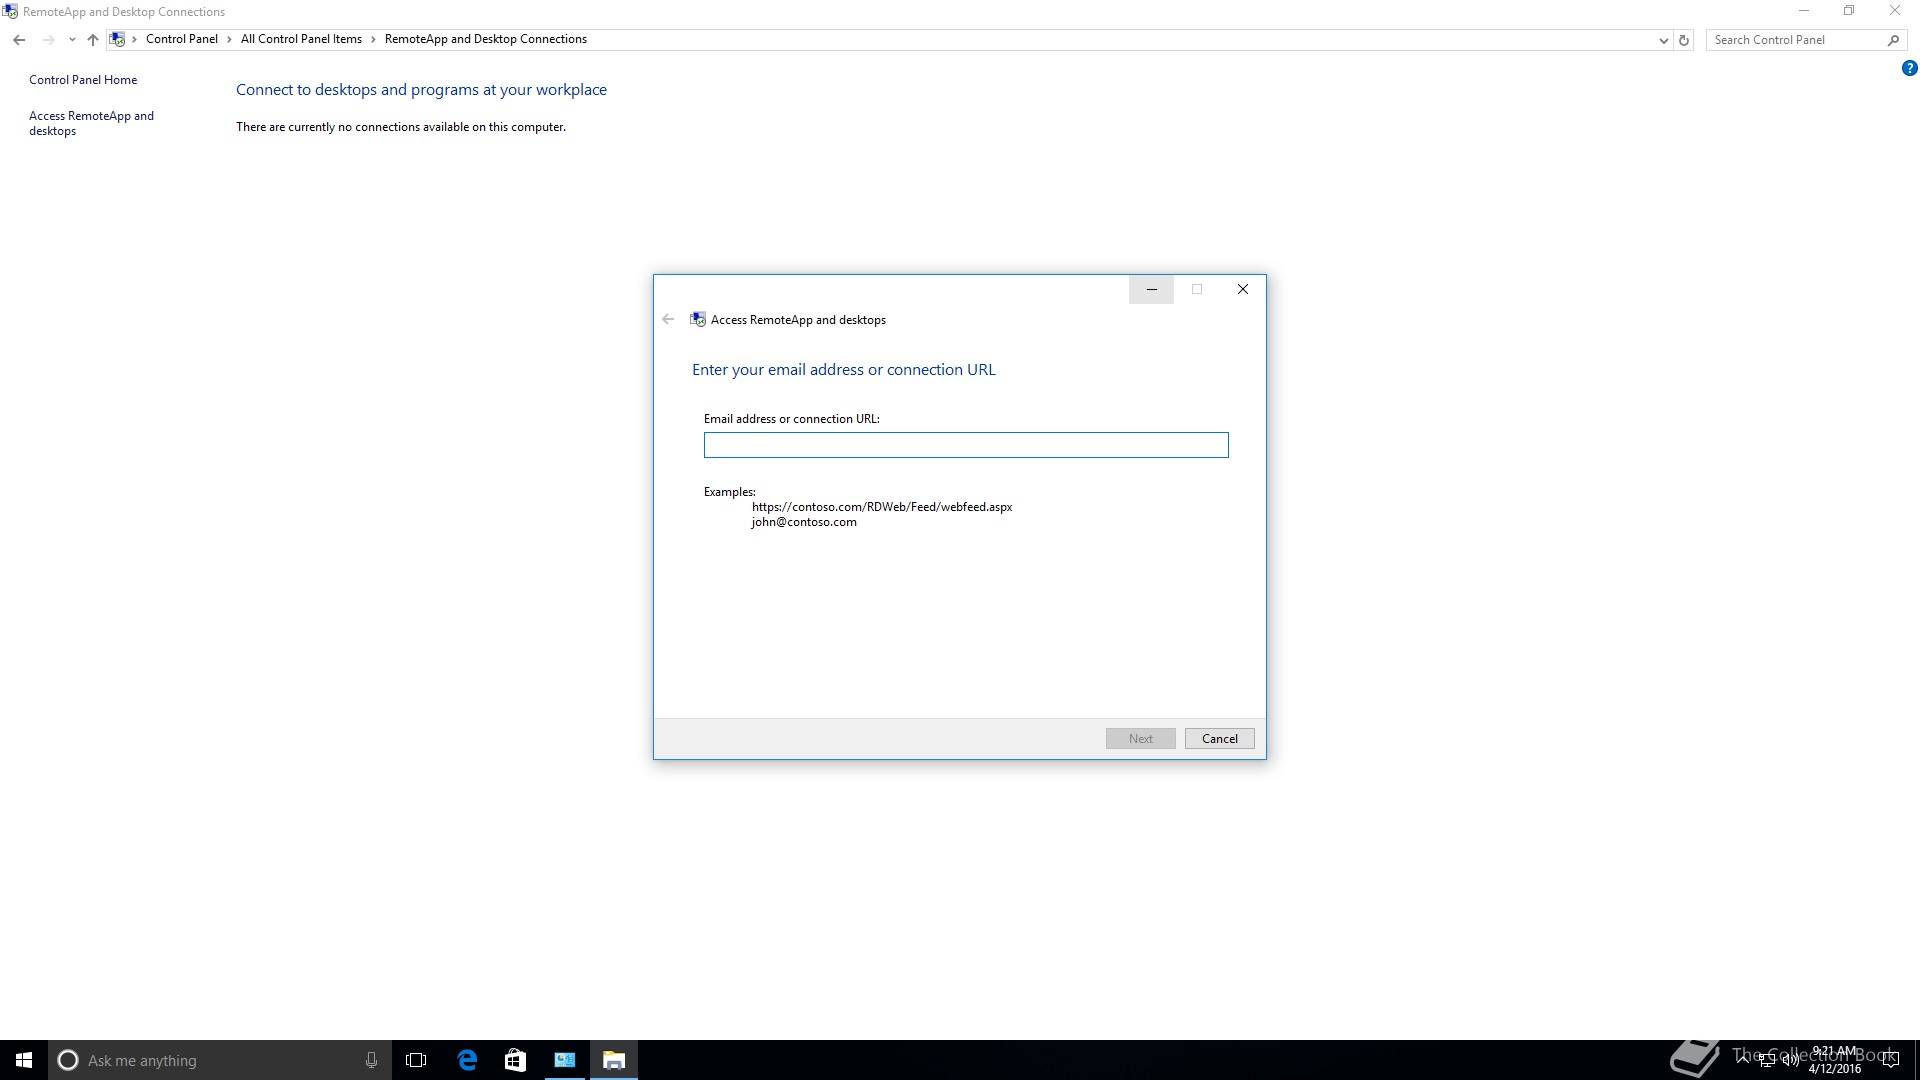Click the RemoteApp window title bar icon
This screenshot has height=1080, width=1920.
[10, 12]
